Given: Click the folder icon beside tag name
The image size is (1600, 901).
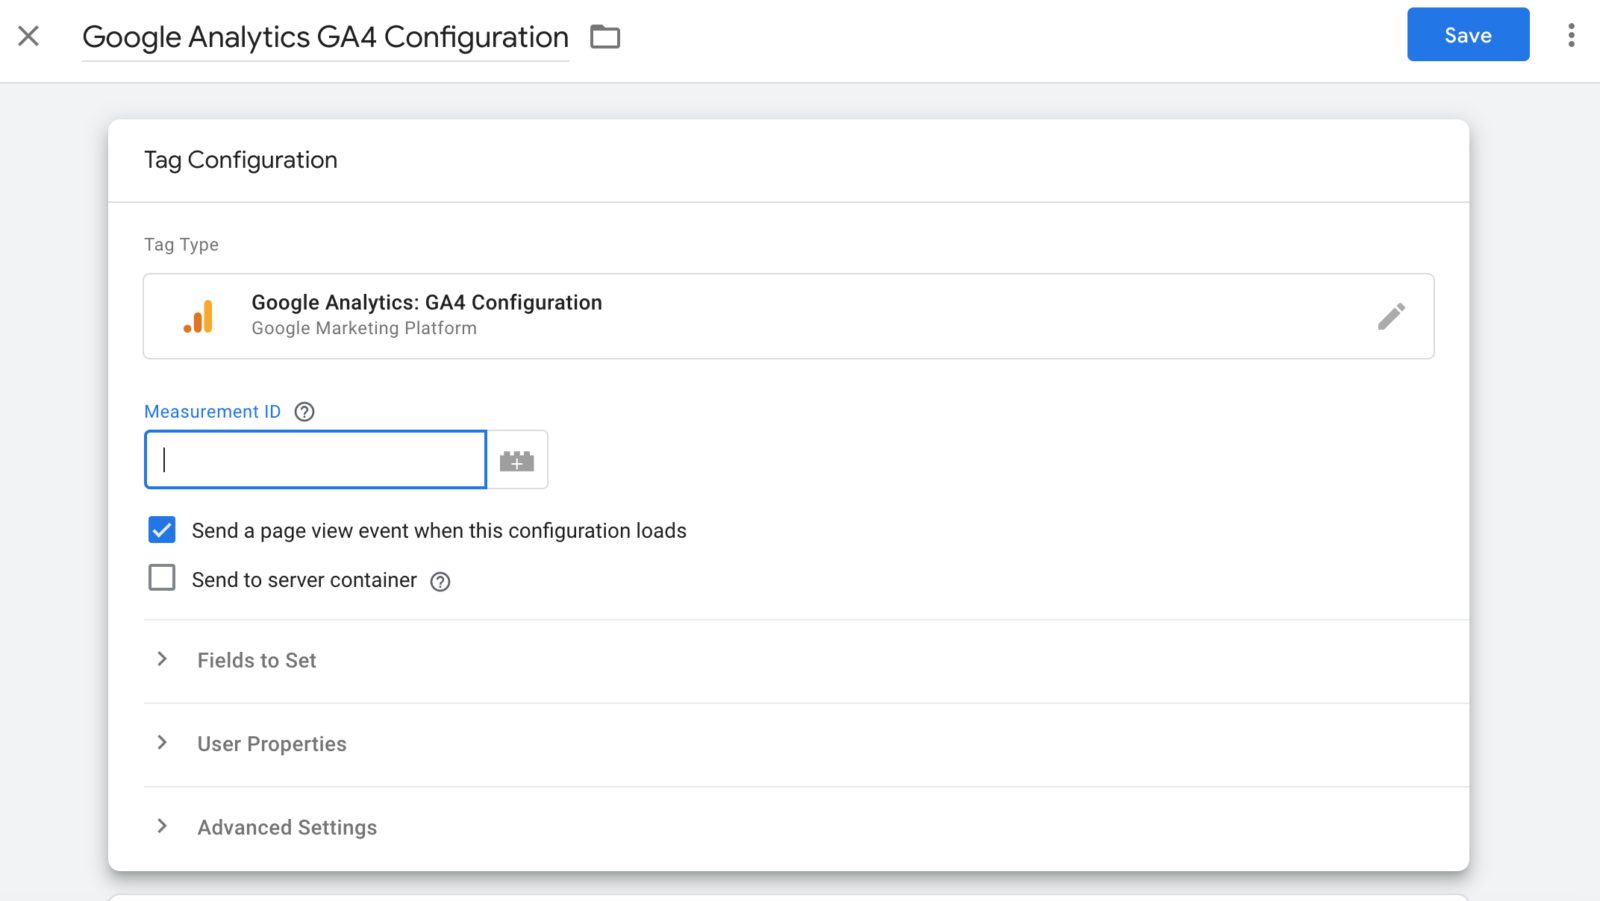Looking at the screenshot, I should 605,37.
